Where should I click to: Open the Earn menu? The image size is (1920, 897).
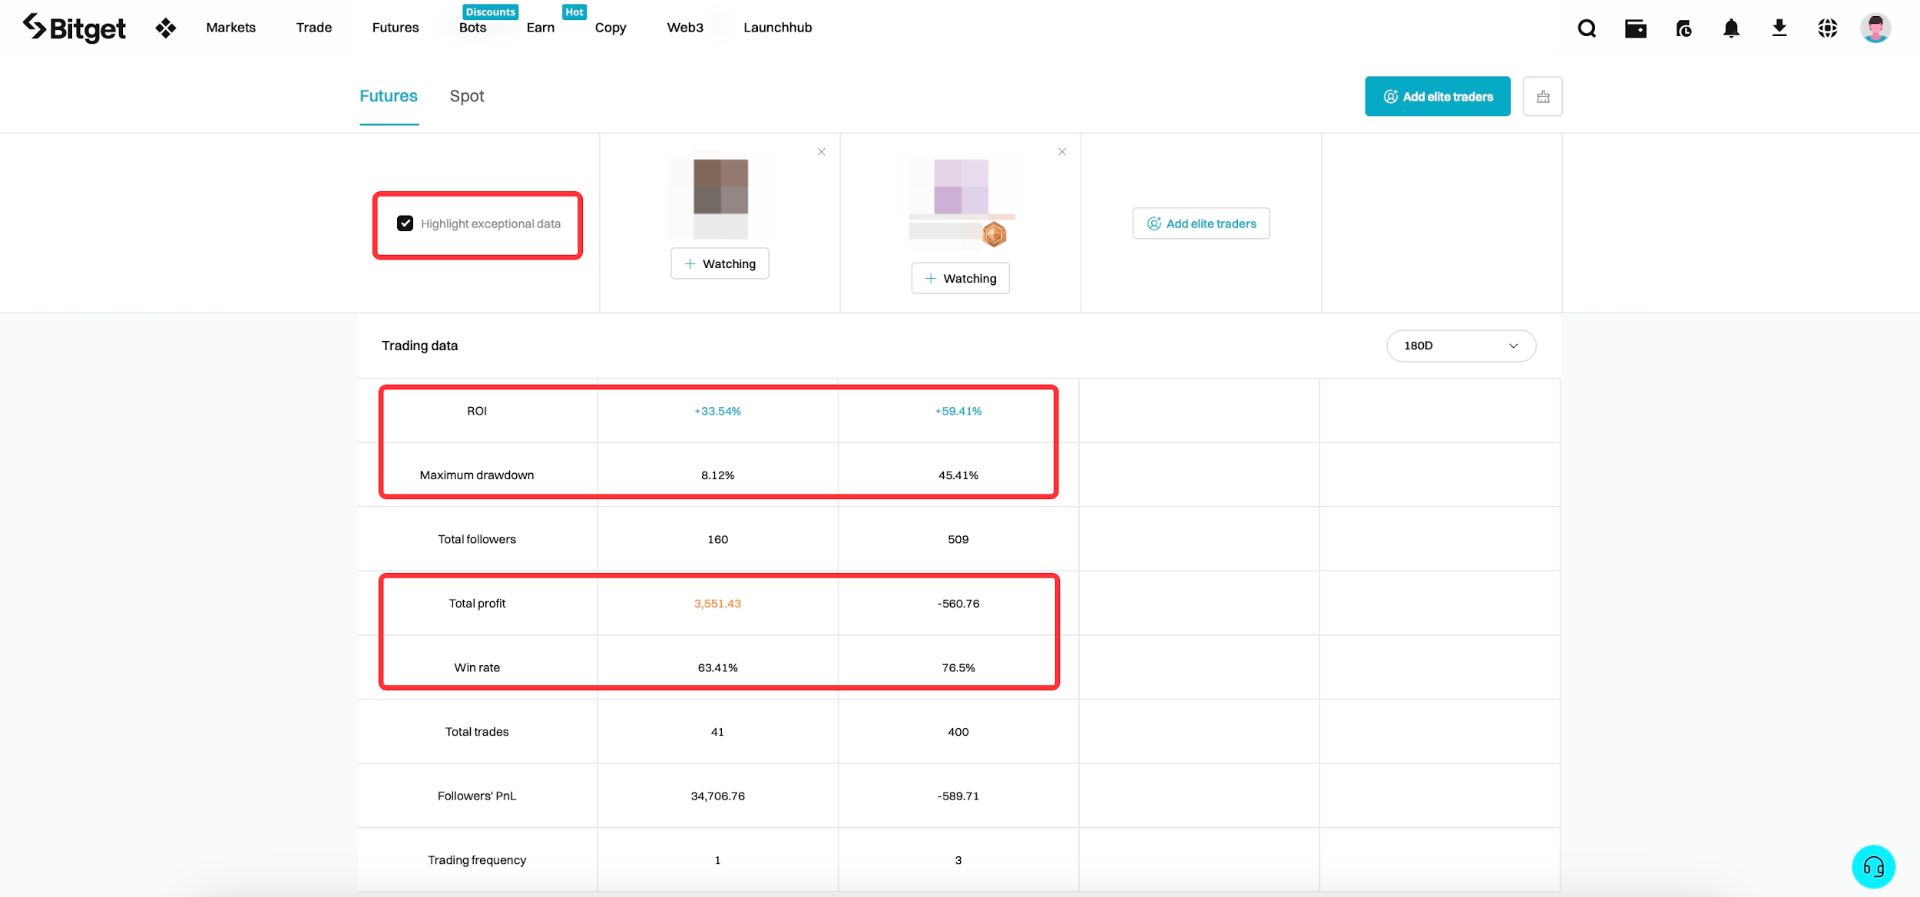click(541, 28)
